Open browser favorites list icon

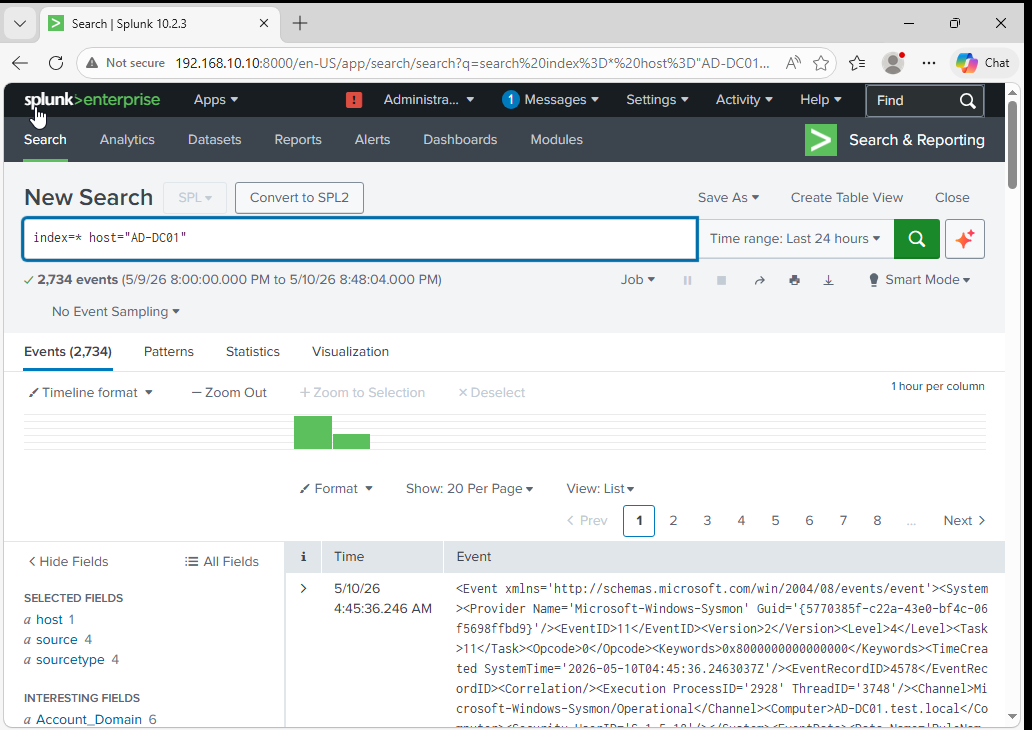[x=857, y=63]
